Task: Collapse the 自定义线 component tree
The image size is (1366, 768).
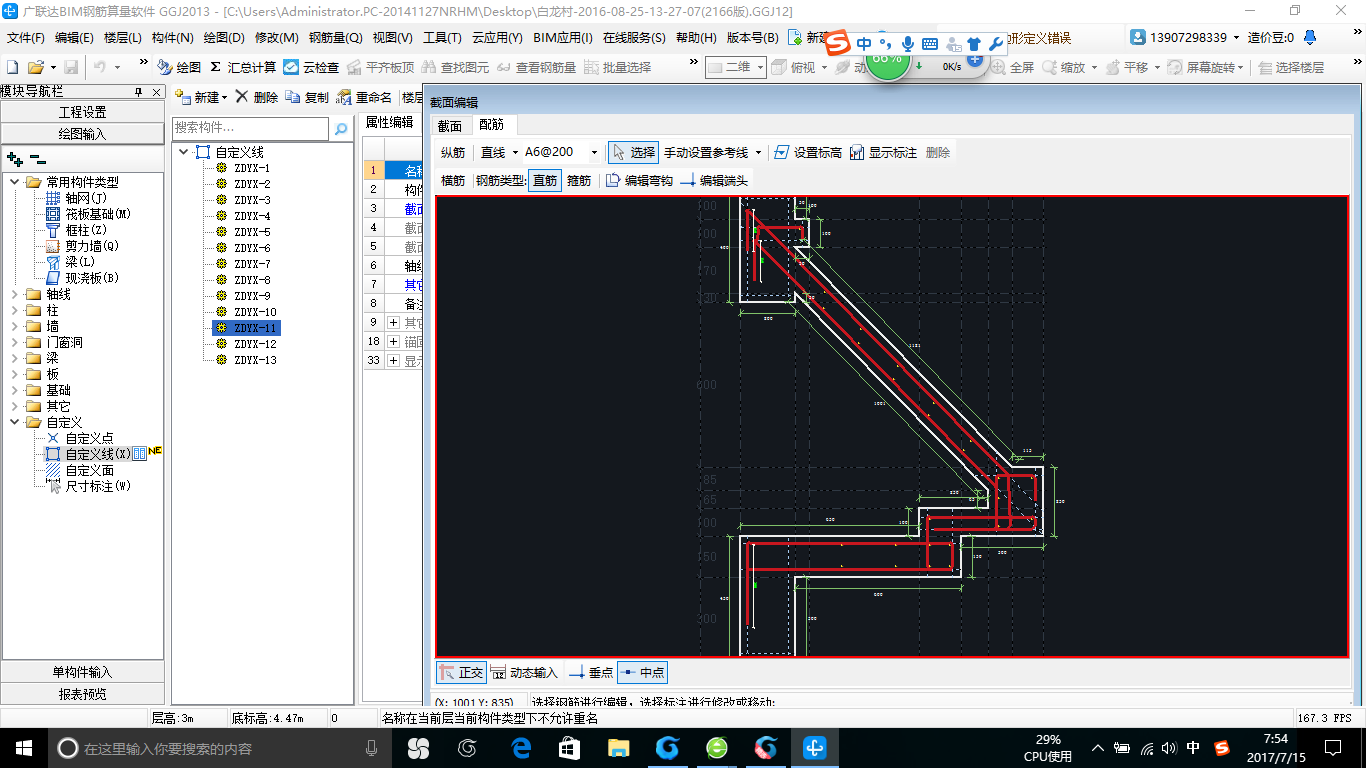Action: pos(184,152)
